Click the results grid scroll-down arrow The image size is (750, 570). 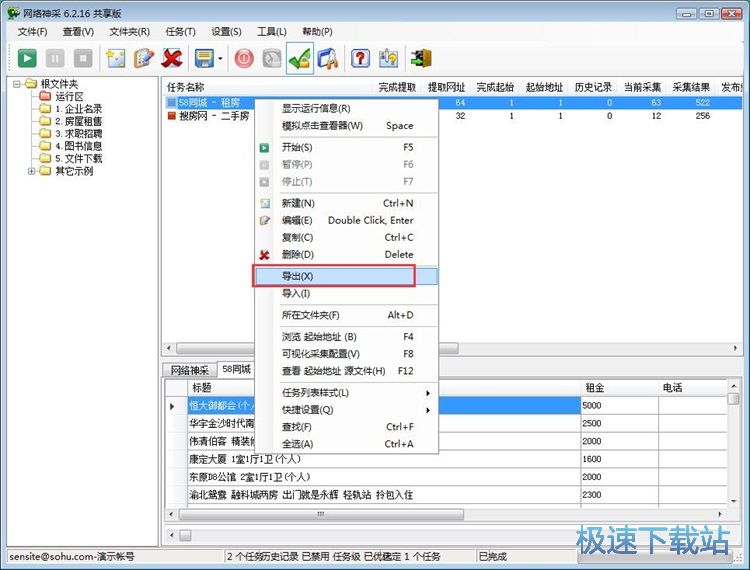click(x=733, y=501)
